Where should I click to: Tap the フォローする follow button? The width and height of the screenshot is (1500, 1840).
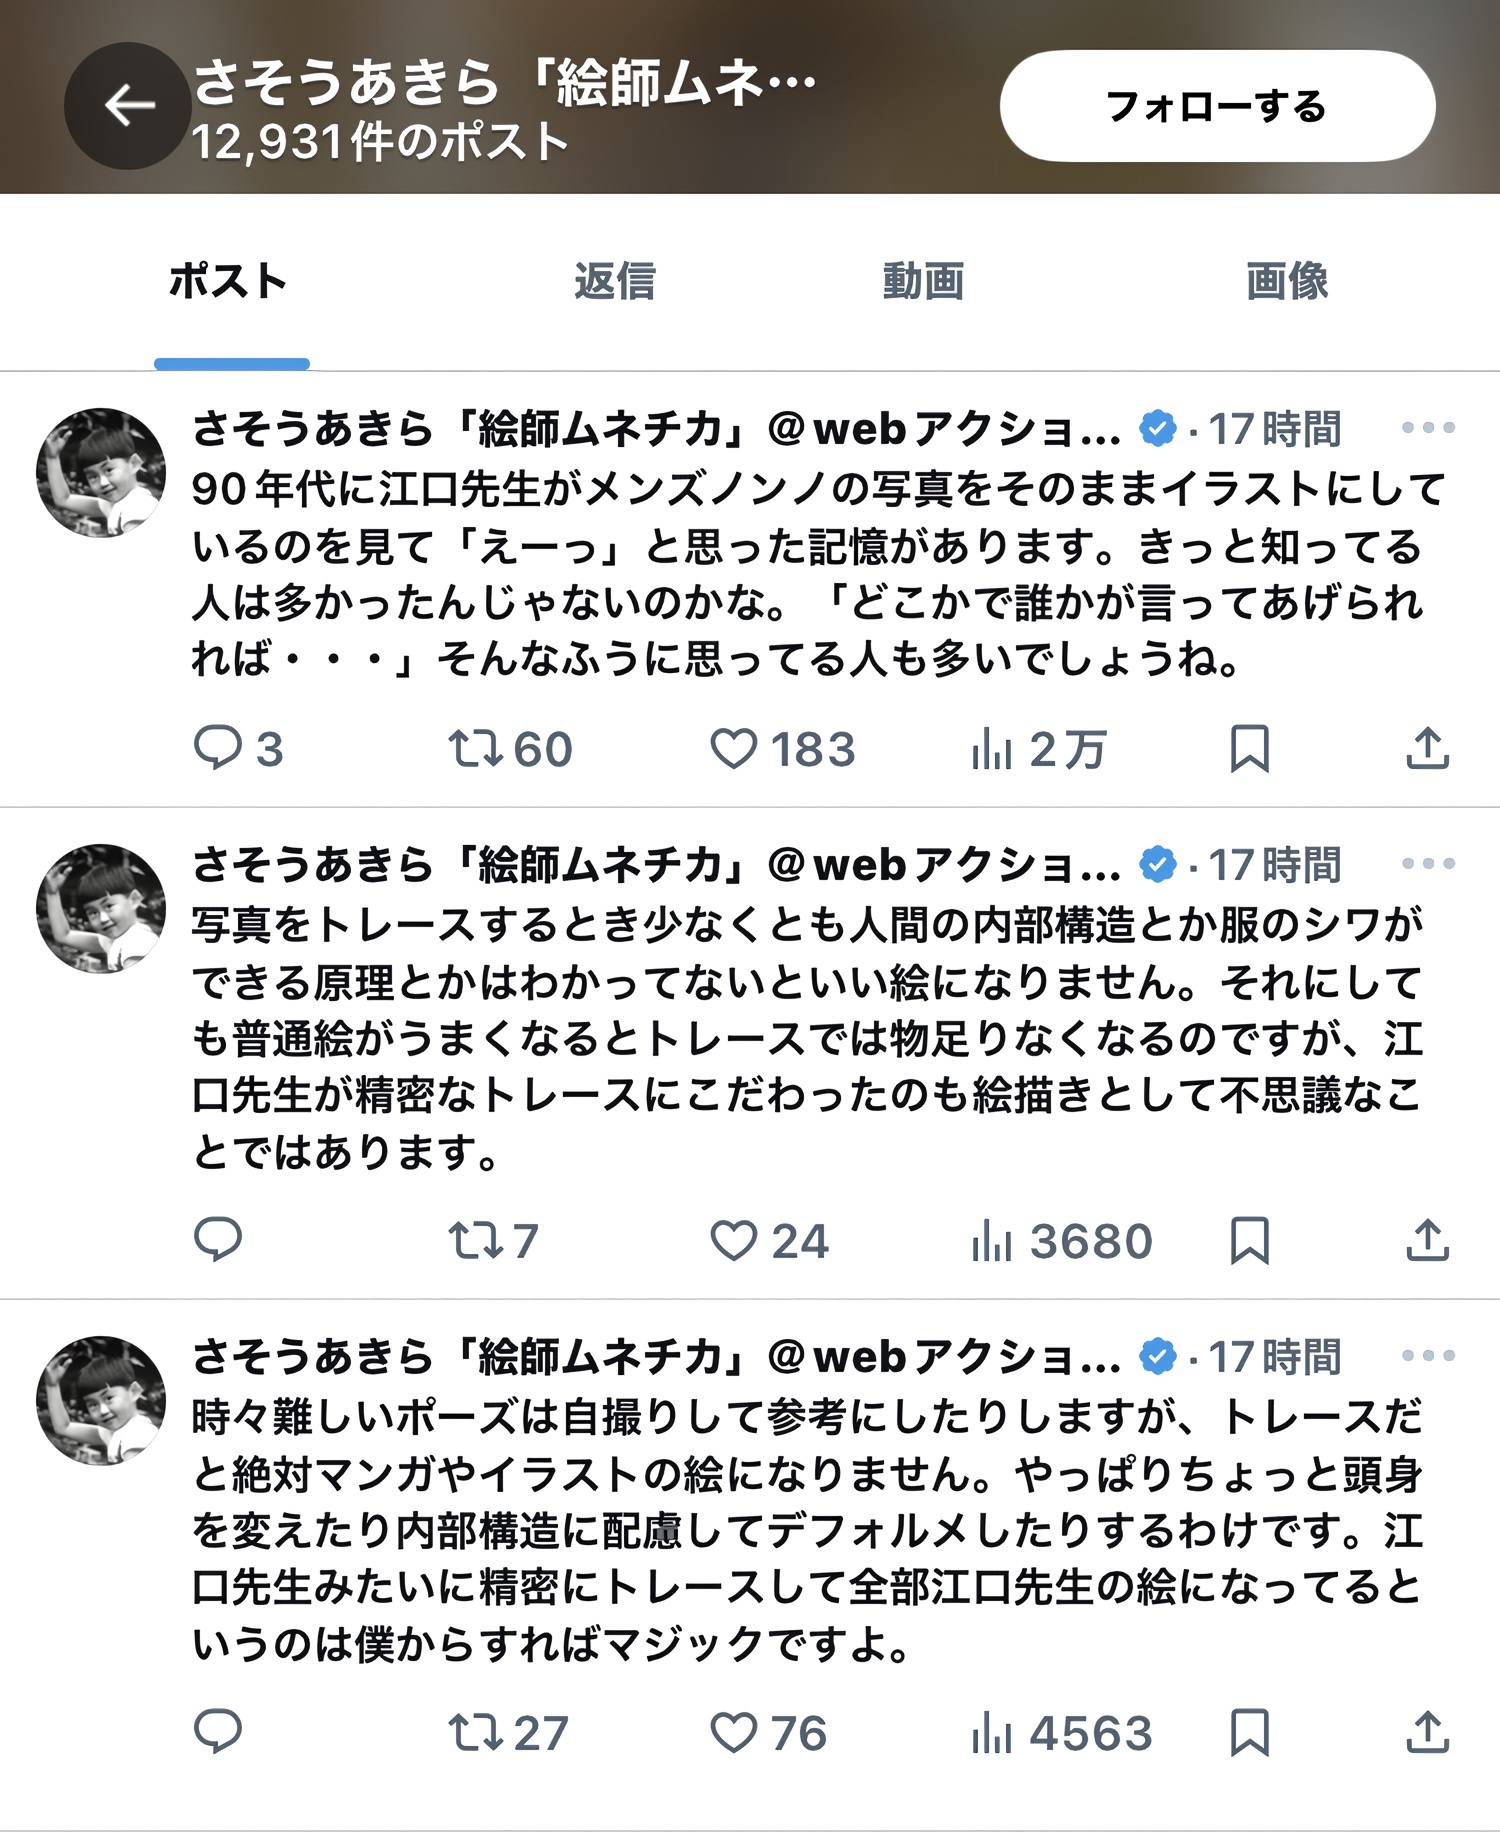tap(1217, 106)
